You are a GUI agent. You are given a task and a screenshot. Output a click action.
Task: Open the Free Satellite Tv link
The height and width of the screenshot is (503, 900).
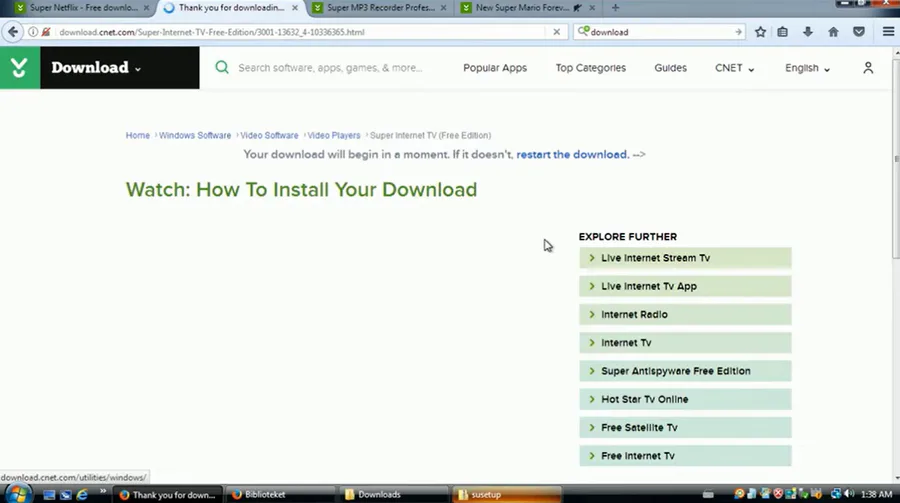685,427
